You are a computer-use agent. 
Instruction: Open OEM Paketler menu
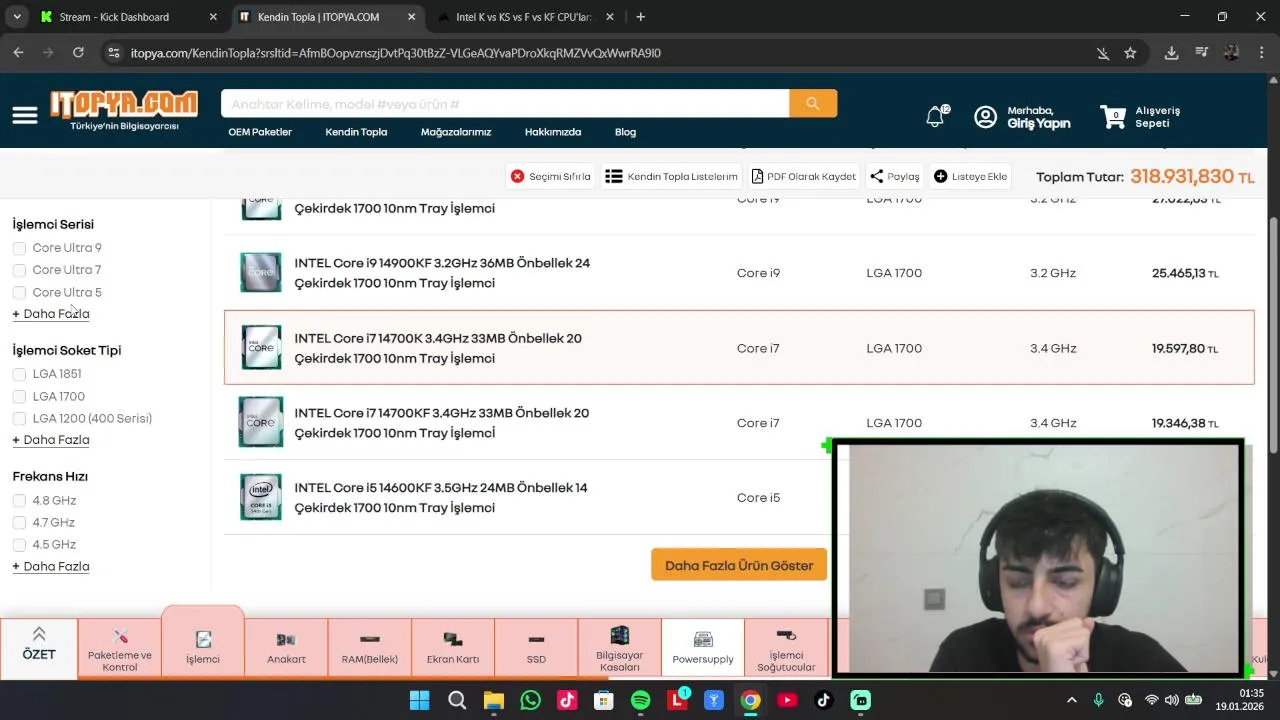tap(260, 132)
